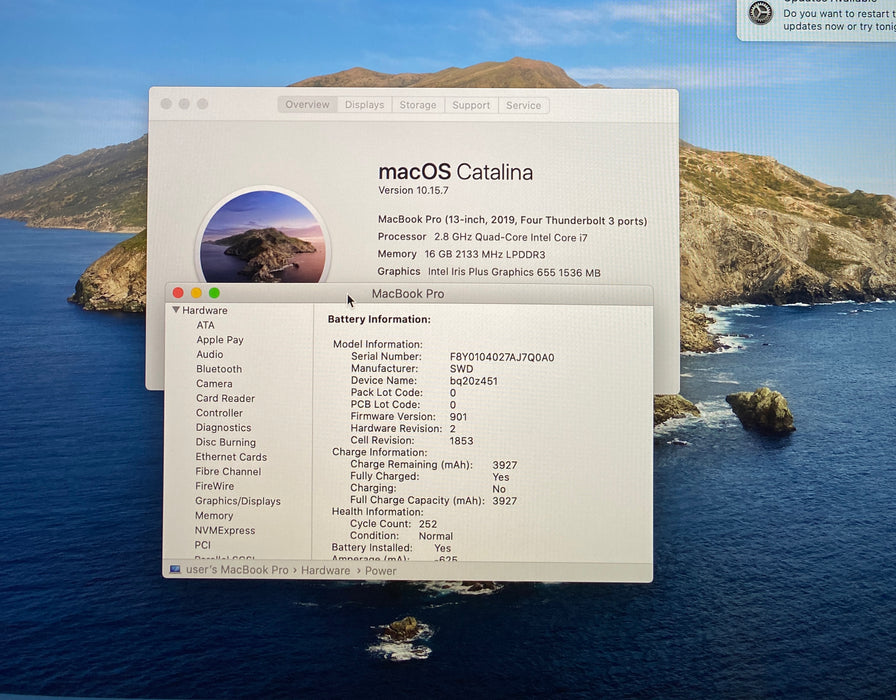Click Power in the bottom path bar
Image resolution: width=896 pixels, height=700 pixels.
381,571
